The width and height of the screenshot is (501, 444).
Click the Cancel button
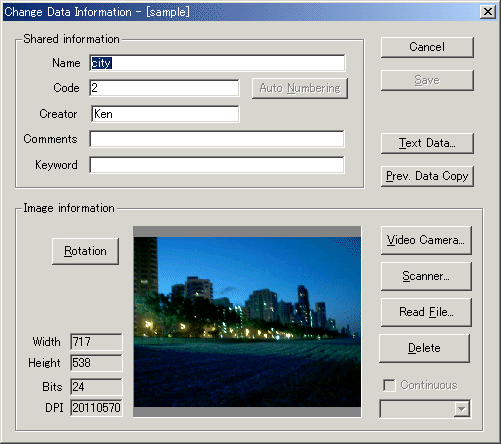click(x=427, y=47)
